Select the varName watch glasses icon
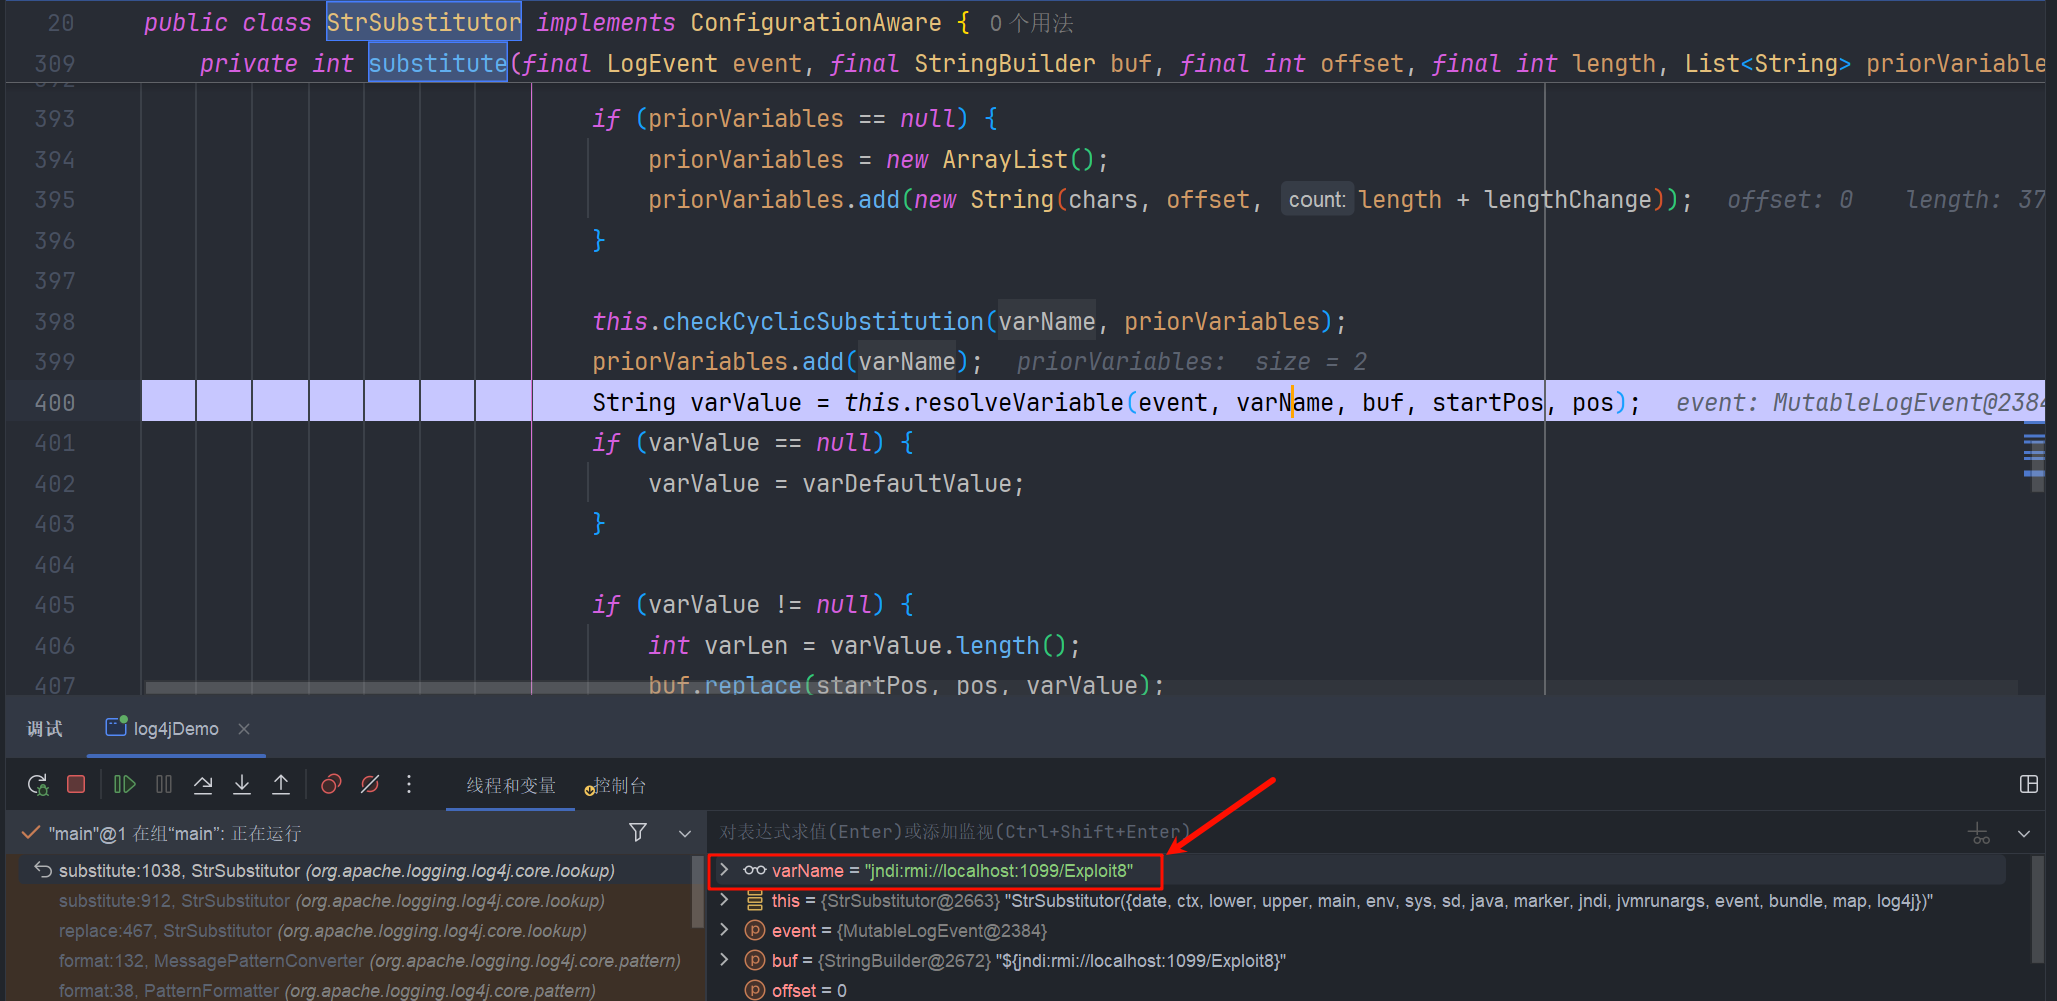2057x1001 pixels. (755, 870)
